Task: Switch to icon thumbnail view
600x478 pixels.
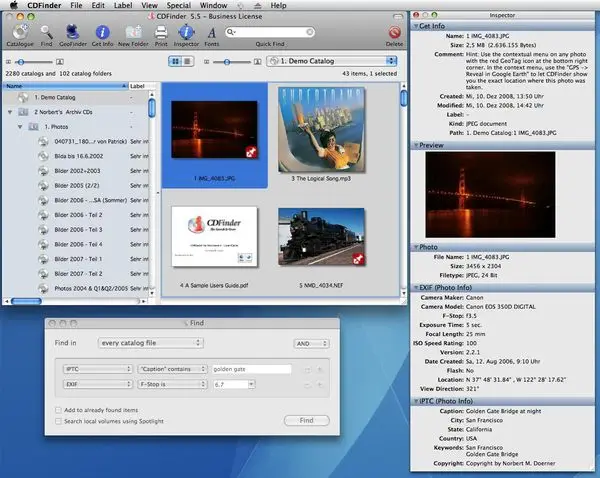Action: point(175,61)
